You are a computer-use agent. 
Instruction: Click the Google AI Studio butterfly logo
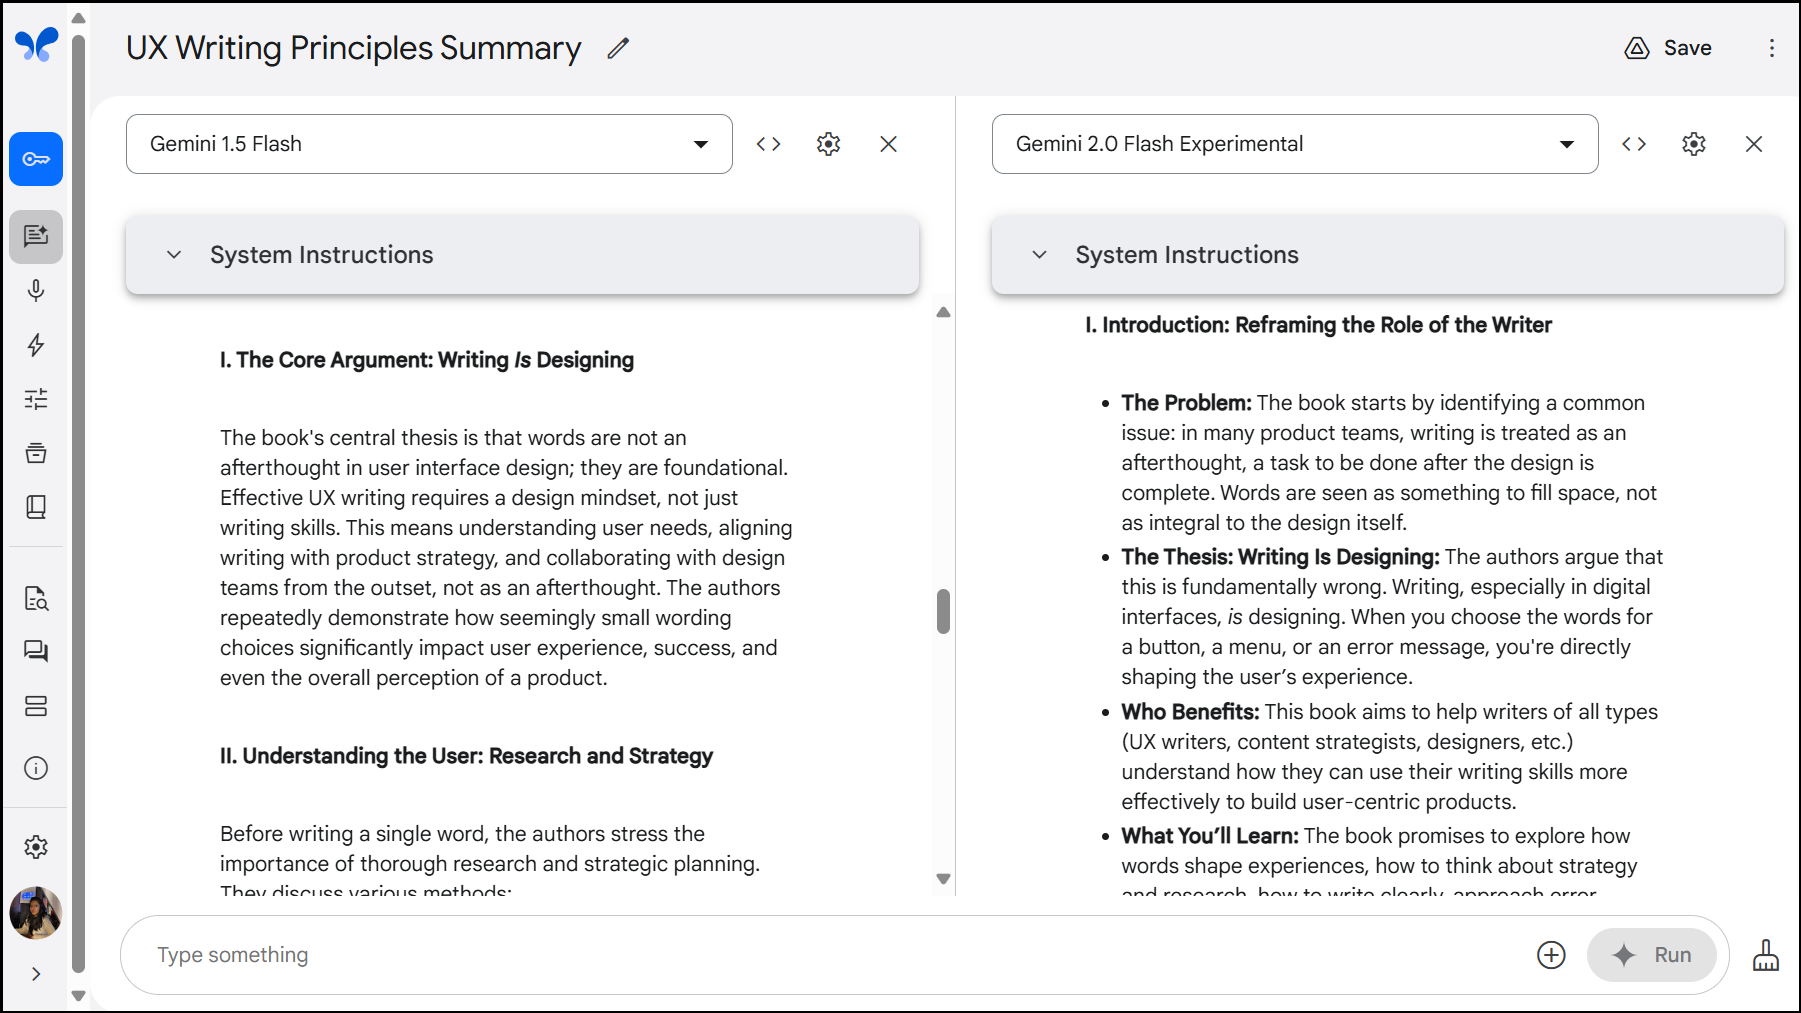coord(36,45)
